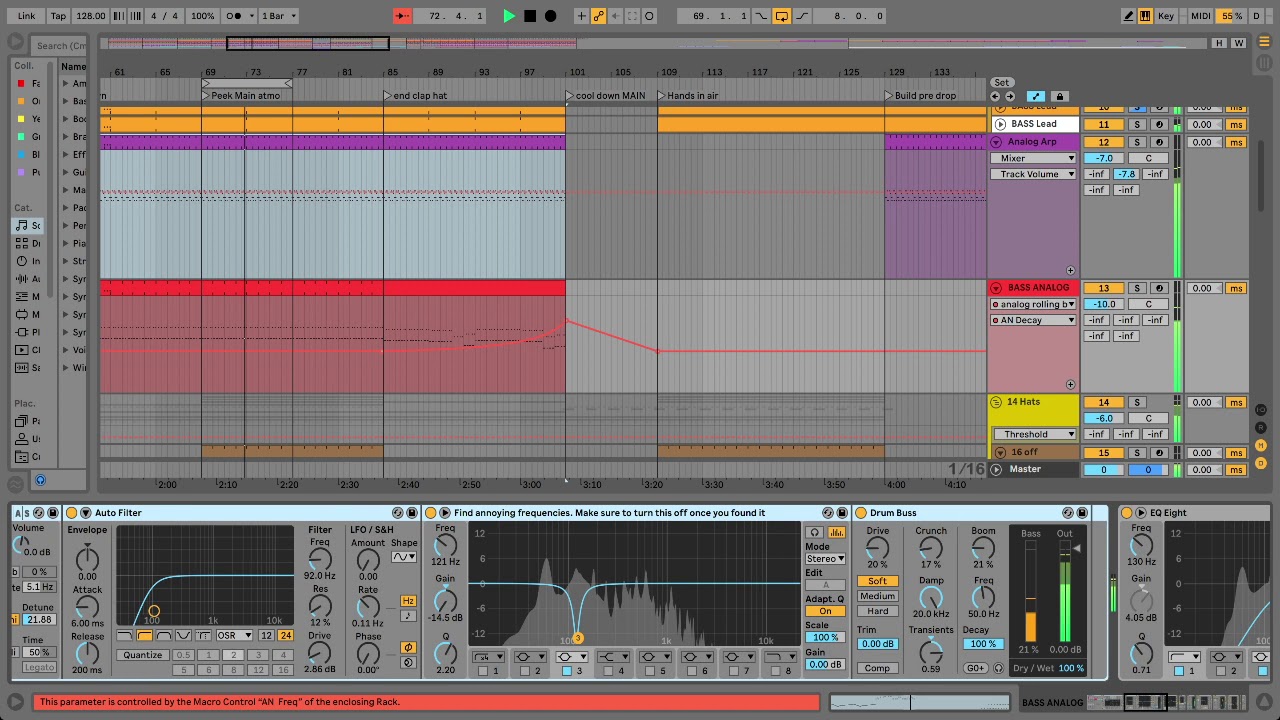Fold the Analog Arp track

[x=996, y=142]
